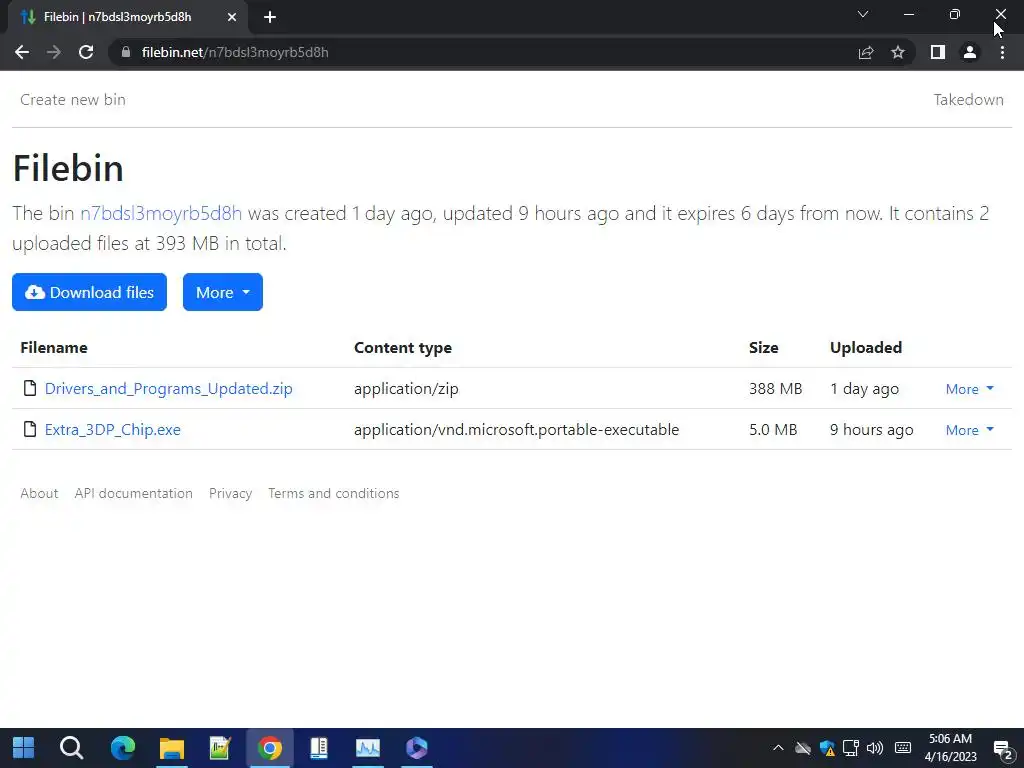1024x768 pixels.
Task: Expand the blue More dropdown button
Action: pyautogui.click(x=223, y=292)
